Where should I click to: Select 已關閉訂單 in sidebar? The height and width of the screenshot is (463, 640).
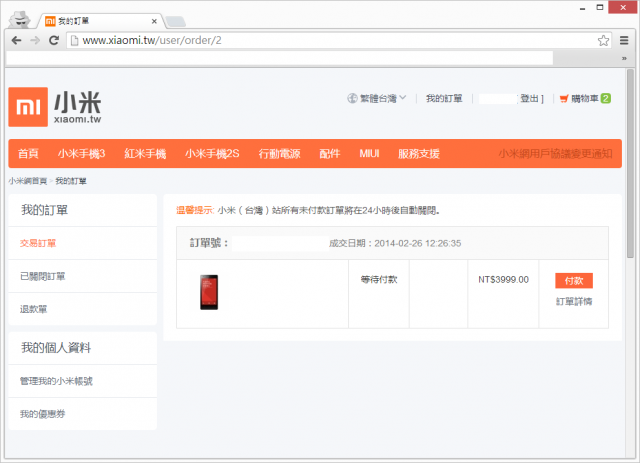click(x=43, y=276)
